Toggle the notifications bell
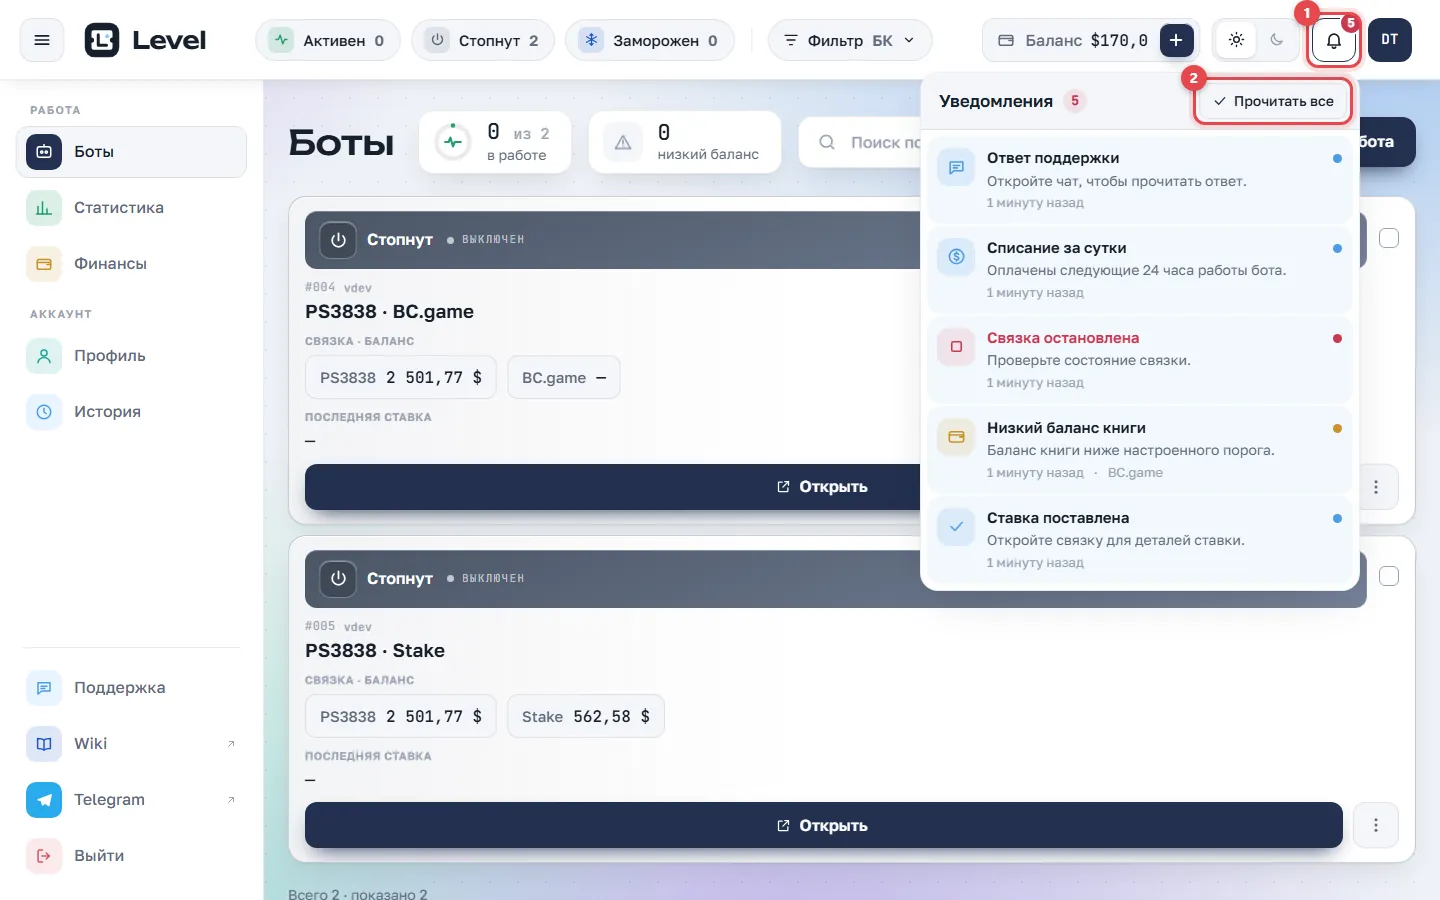This screenshot has height=900, width=1440. tap(1334, 40)
